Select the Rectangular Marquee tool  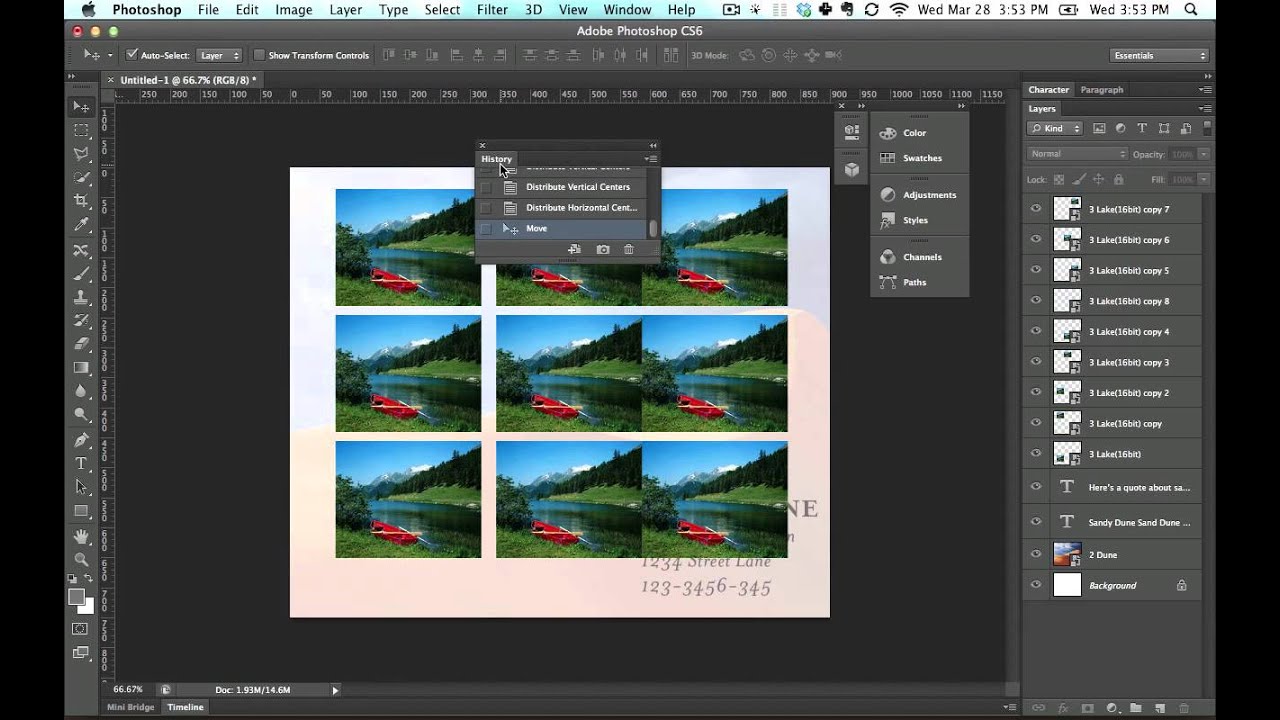coord(81,130)
